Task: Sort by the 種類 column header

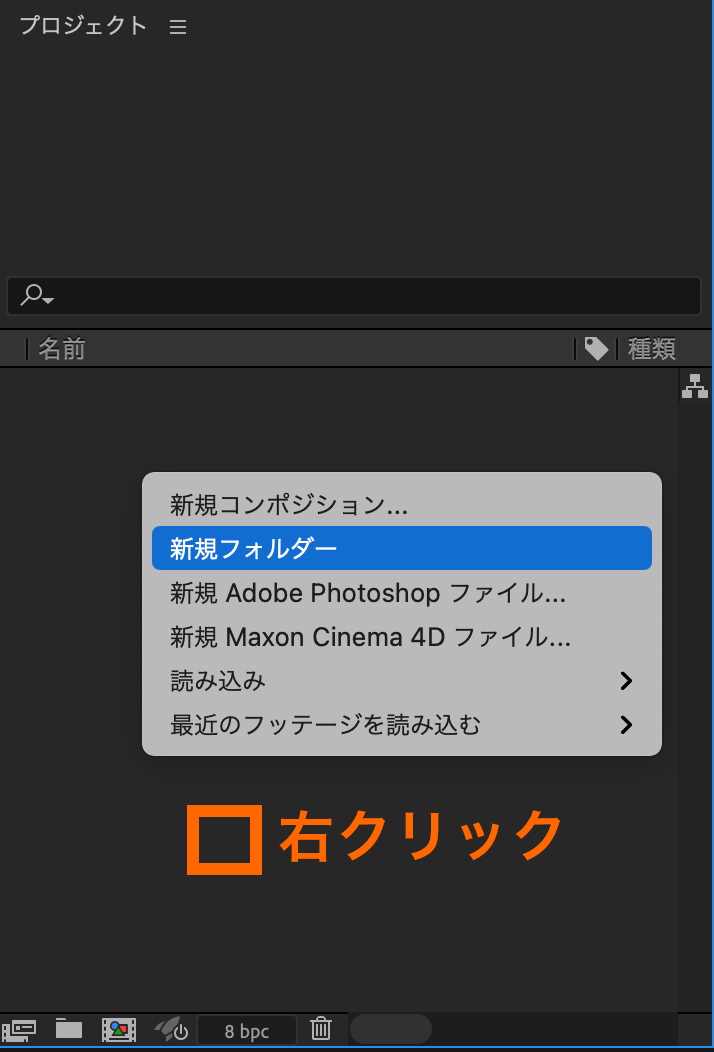Action: click(x=652, y=348)
